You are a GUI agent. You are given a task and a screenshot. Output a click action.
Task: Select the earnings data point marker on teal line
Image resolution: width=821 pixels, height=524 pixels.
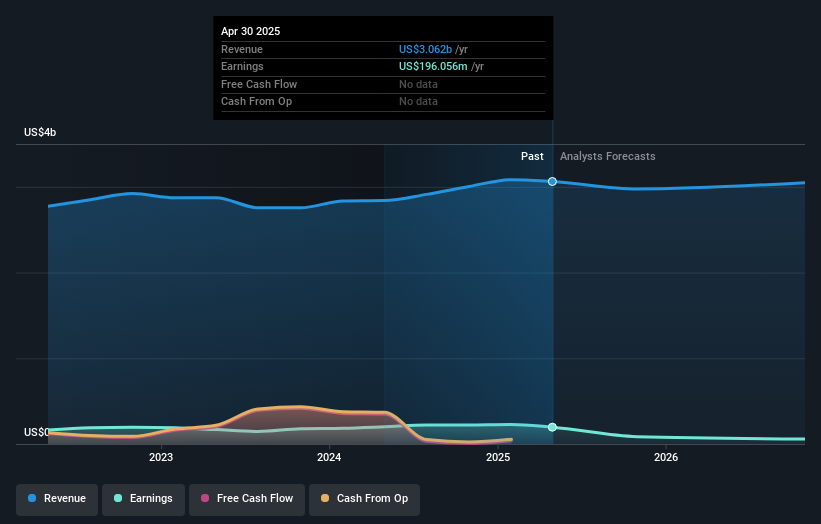[x=552, y=427]
